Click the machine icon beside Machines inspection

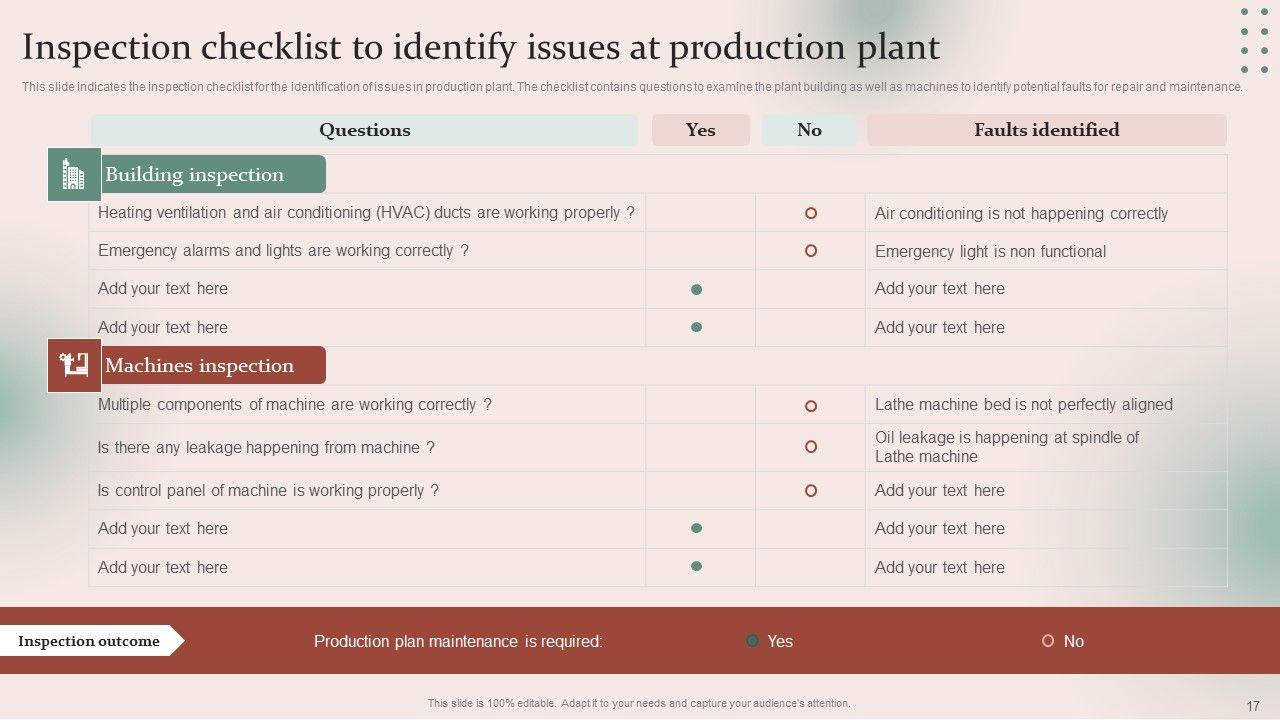point(74,366)
